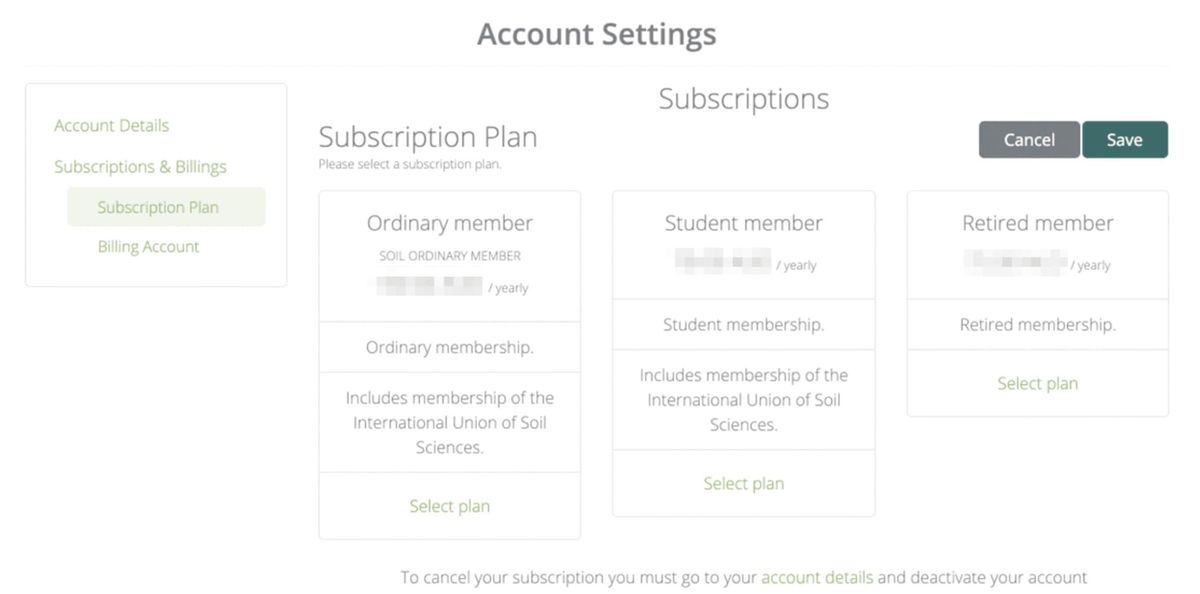Select plan for Student member

pyautogui.click(x=743, y=484)
